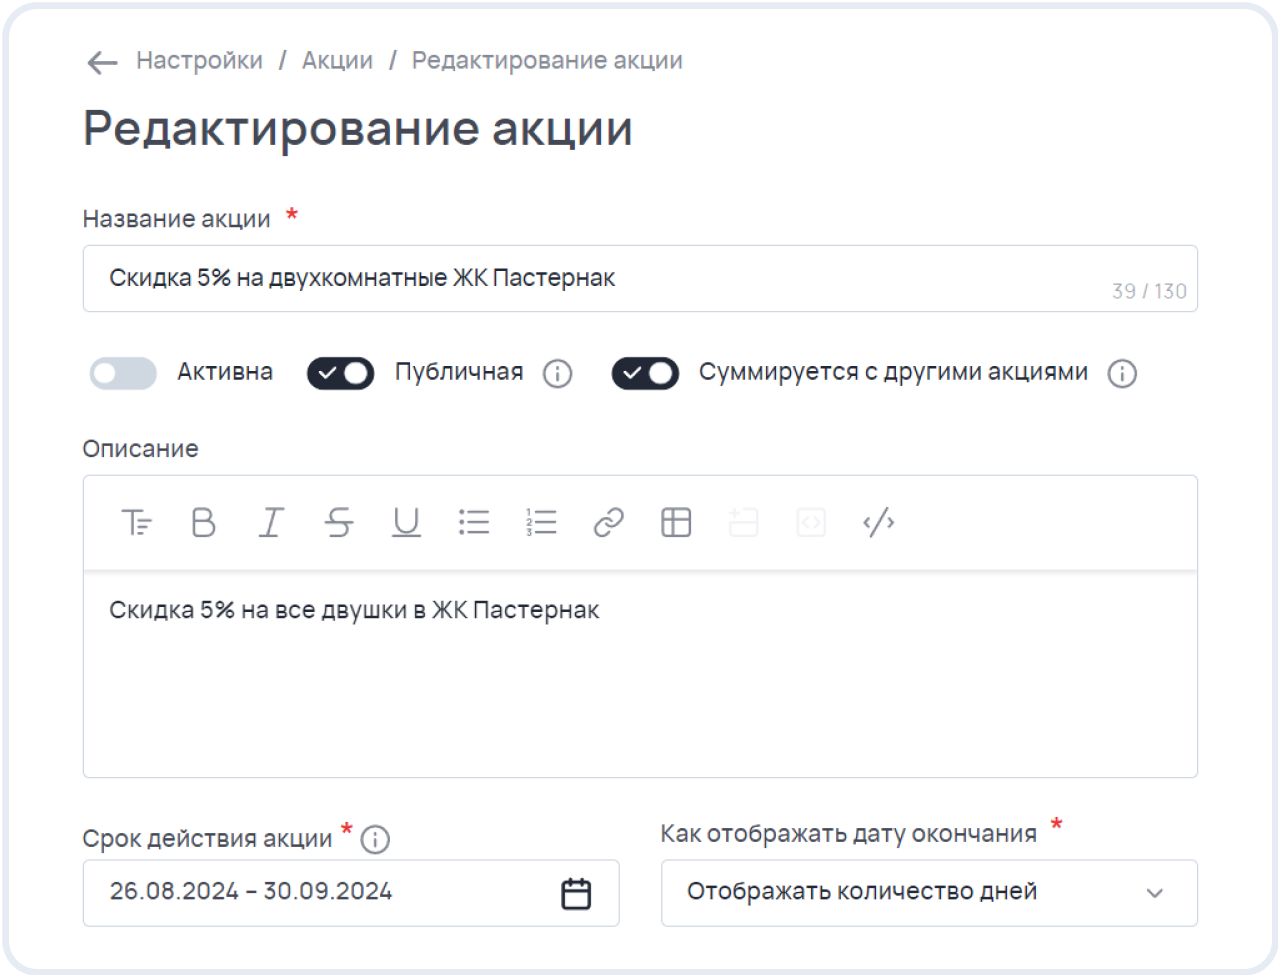
Task: Go to Настройки breadcrumb
Action: (x=199, y=61)
